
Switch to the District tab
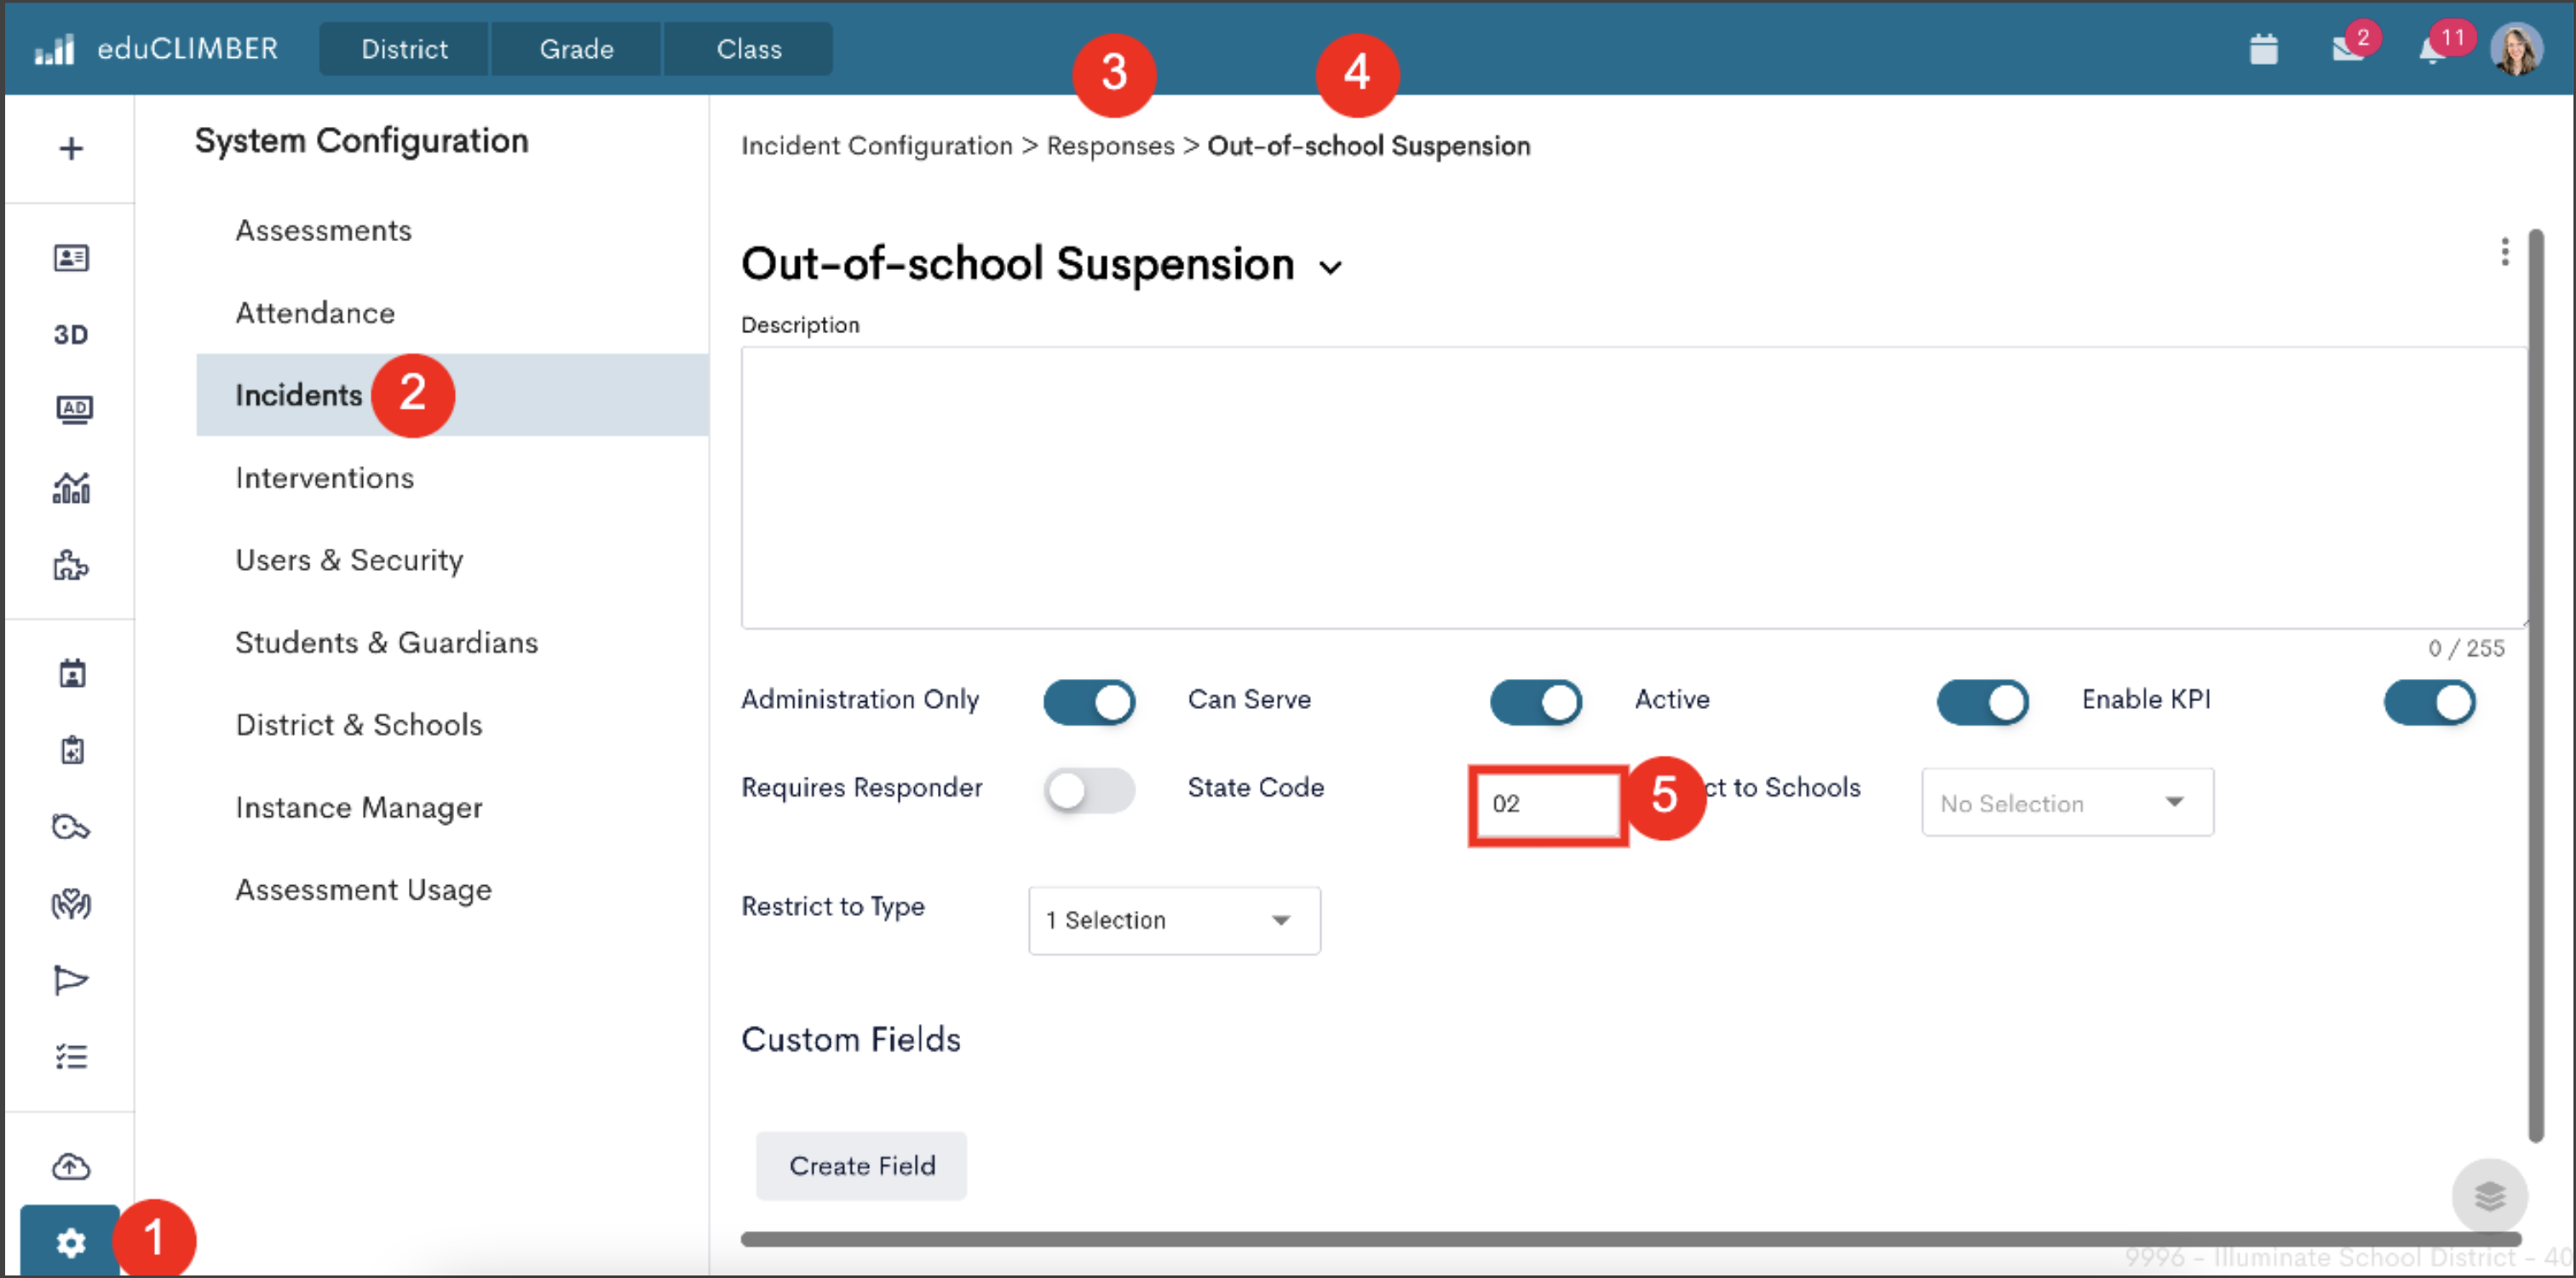pyautogui.click(x=404, y=49)
